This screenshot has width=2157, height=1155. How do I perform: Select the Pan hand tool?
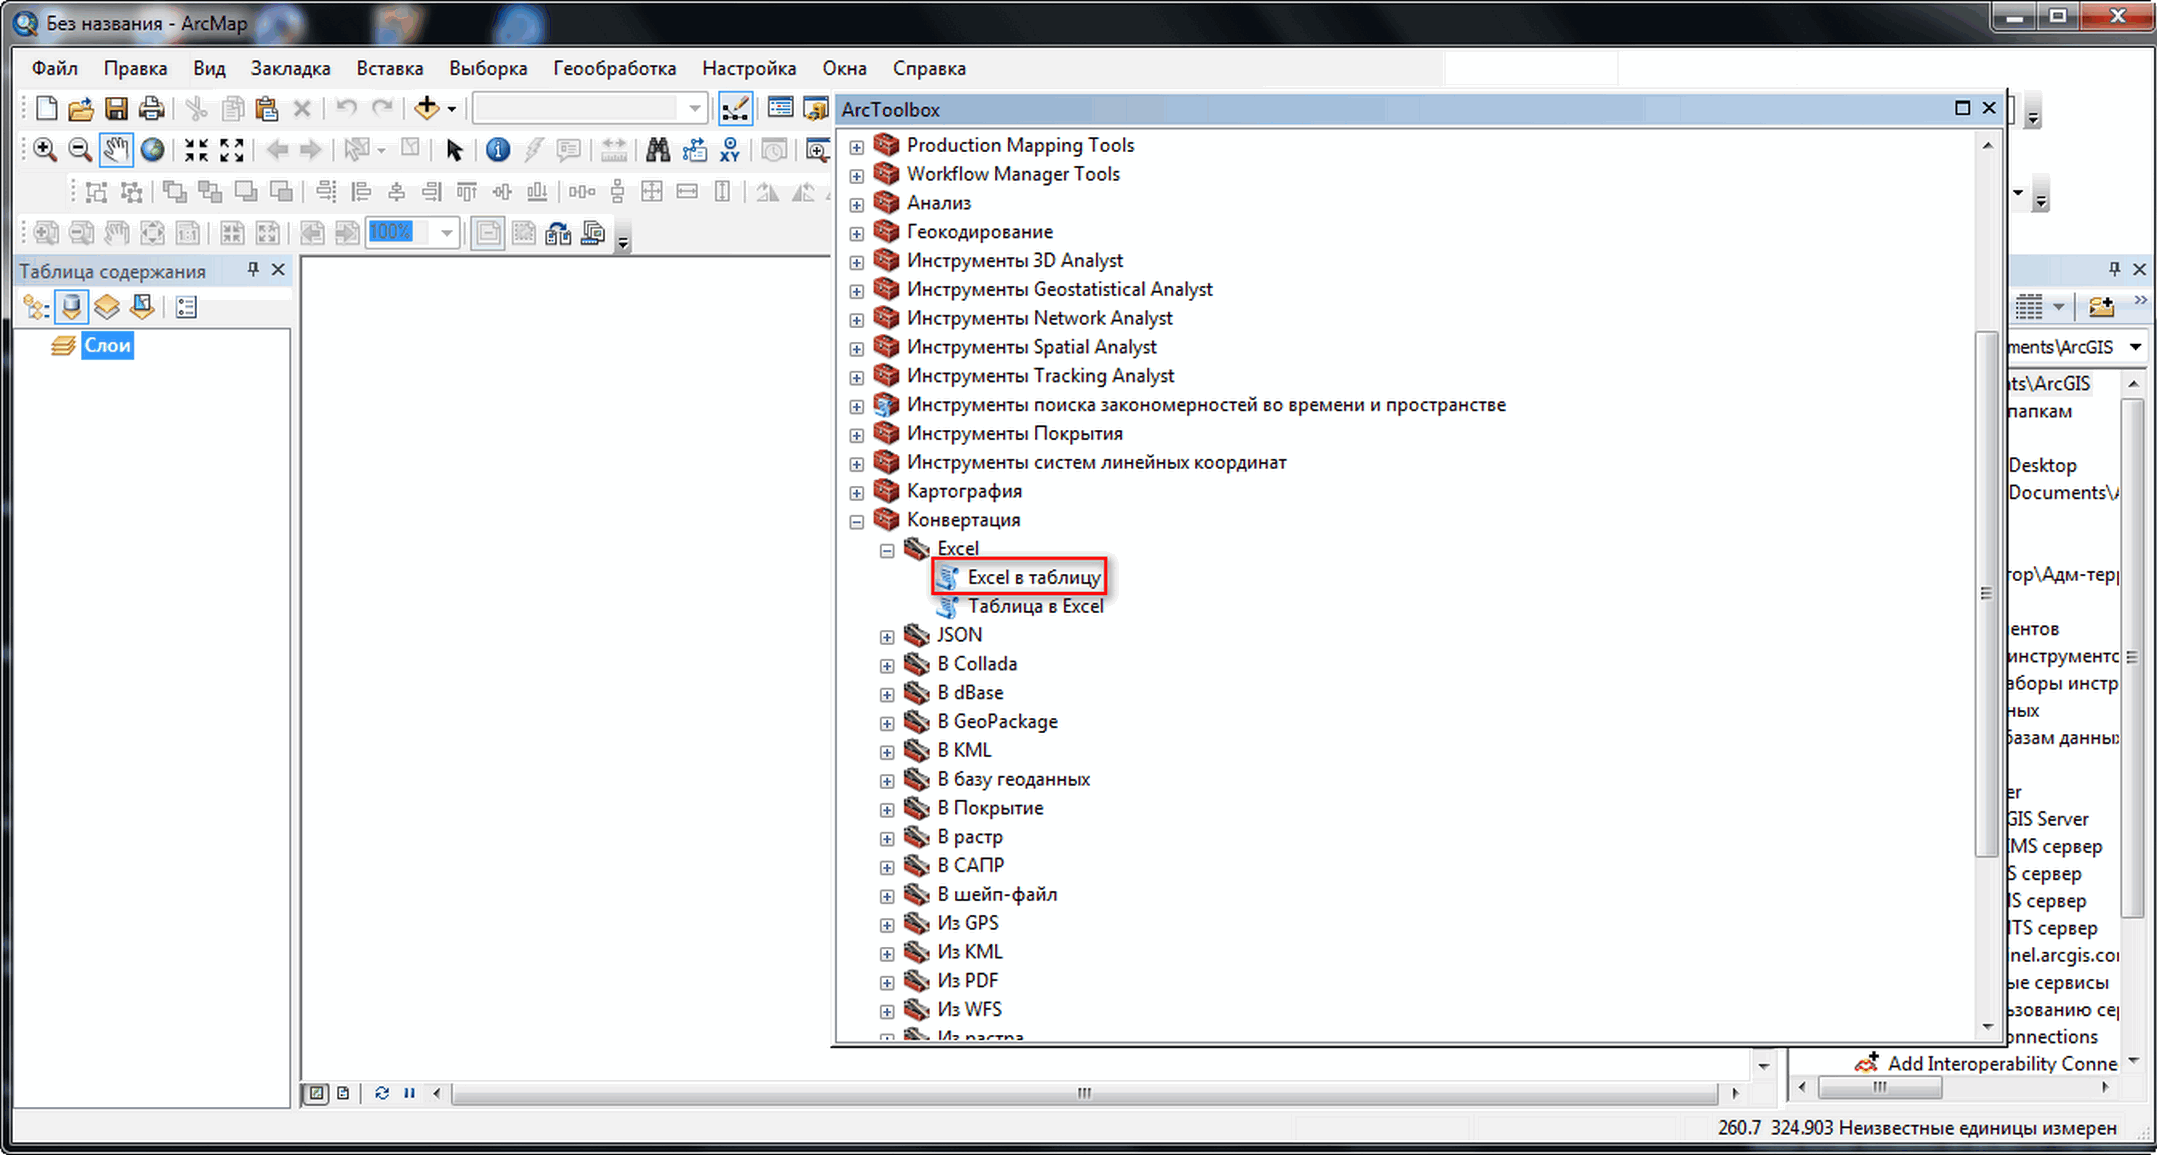116,150
